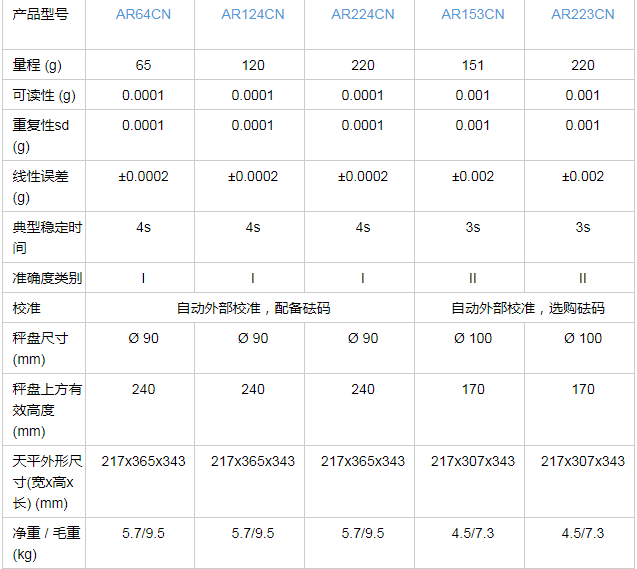Click the 线性误差 (g) row label

[41, 186]
